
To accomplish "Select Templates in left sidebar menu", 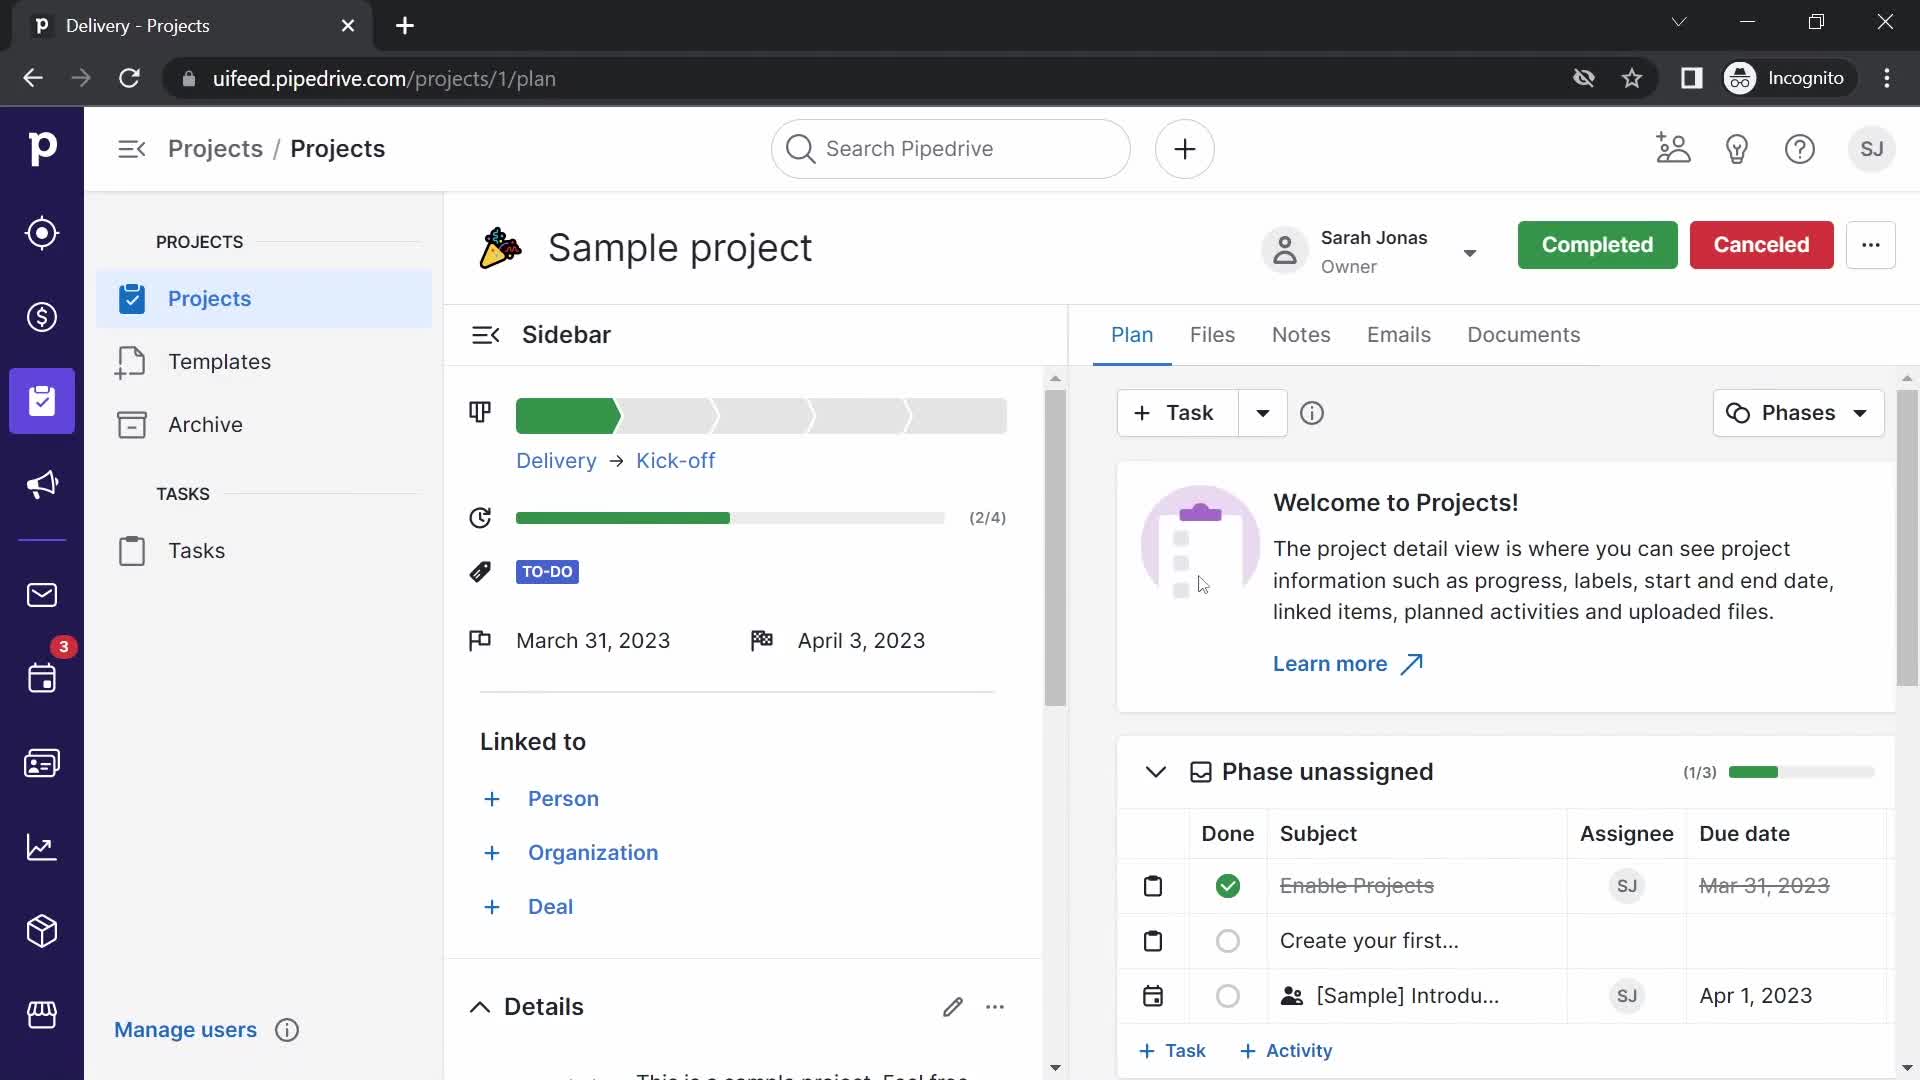I will [264, 362].
